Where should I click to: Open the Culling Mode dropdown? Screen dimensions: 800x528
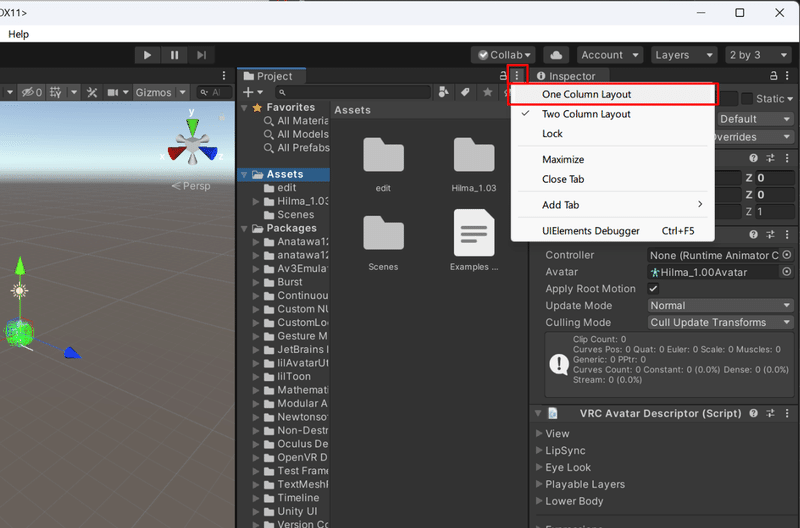coord(720,322)
